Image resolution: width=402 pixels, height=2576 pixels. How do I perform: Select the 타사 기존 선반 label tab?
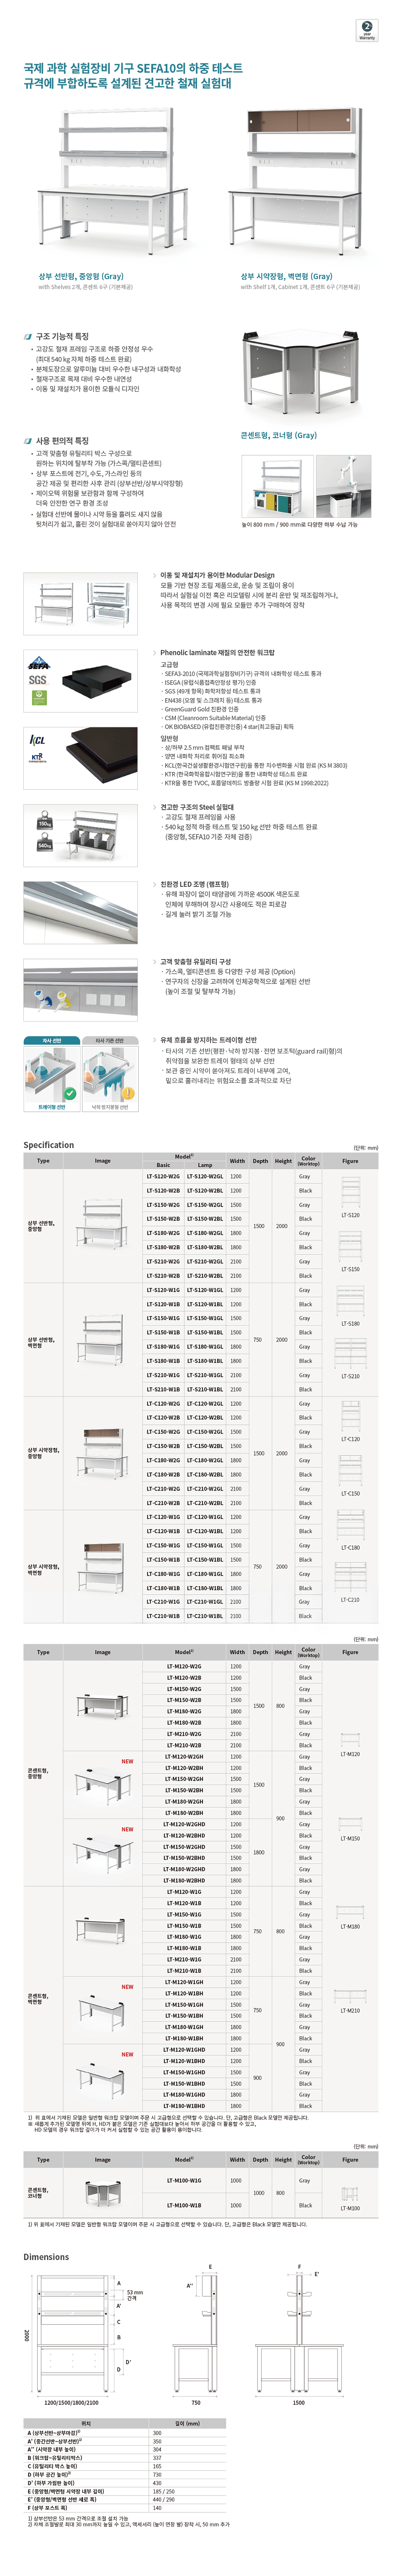click(109, 1041)
